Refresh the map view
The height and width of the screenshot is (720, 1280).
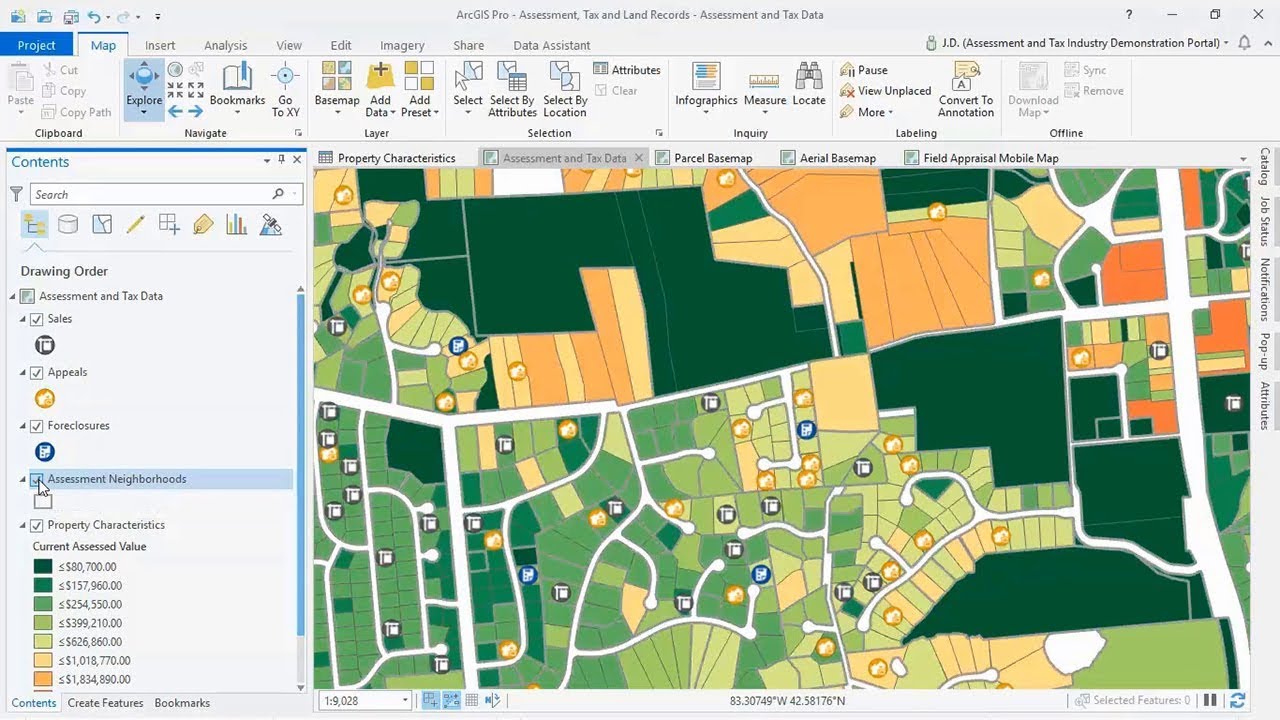(x=1238, y=701)
